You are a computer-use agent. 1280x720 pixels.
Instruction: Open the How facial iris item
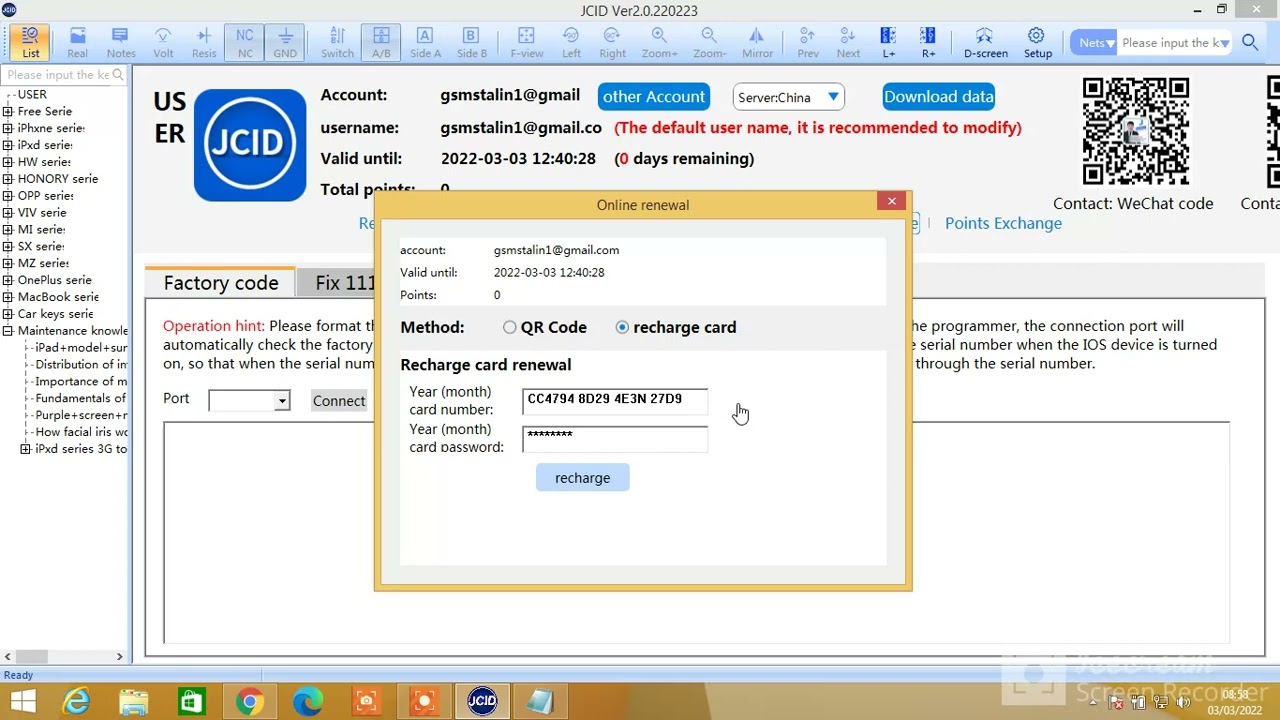pos(81,432)
